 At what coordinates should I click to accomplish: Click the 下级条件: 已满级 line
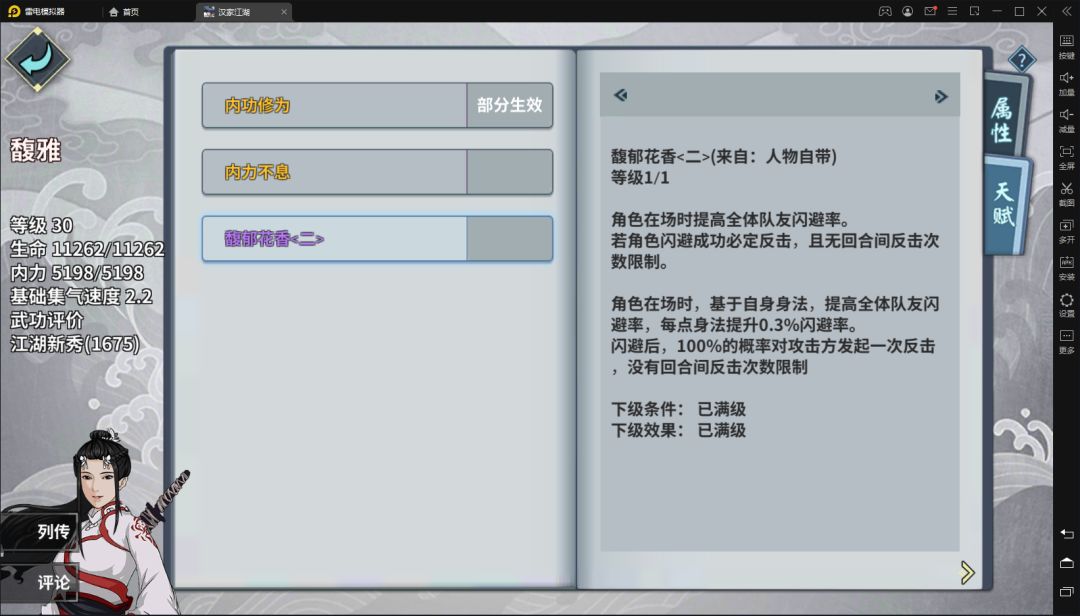pyautogui.click(x=678, y=409)
